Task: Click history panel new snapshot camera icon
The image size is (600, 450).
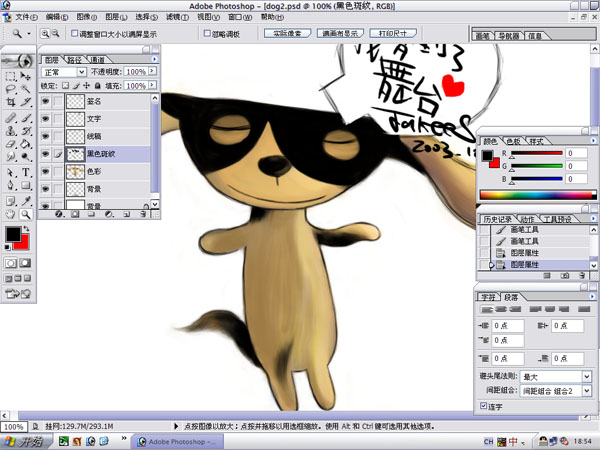Action: pos(564,276)
